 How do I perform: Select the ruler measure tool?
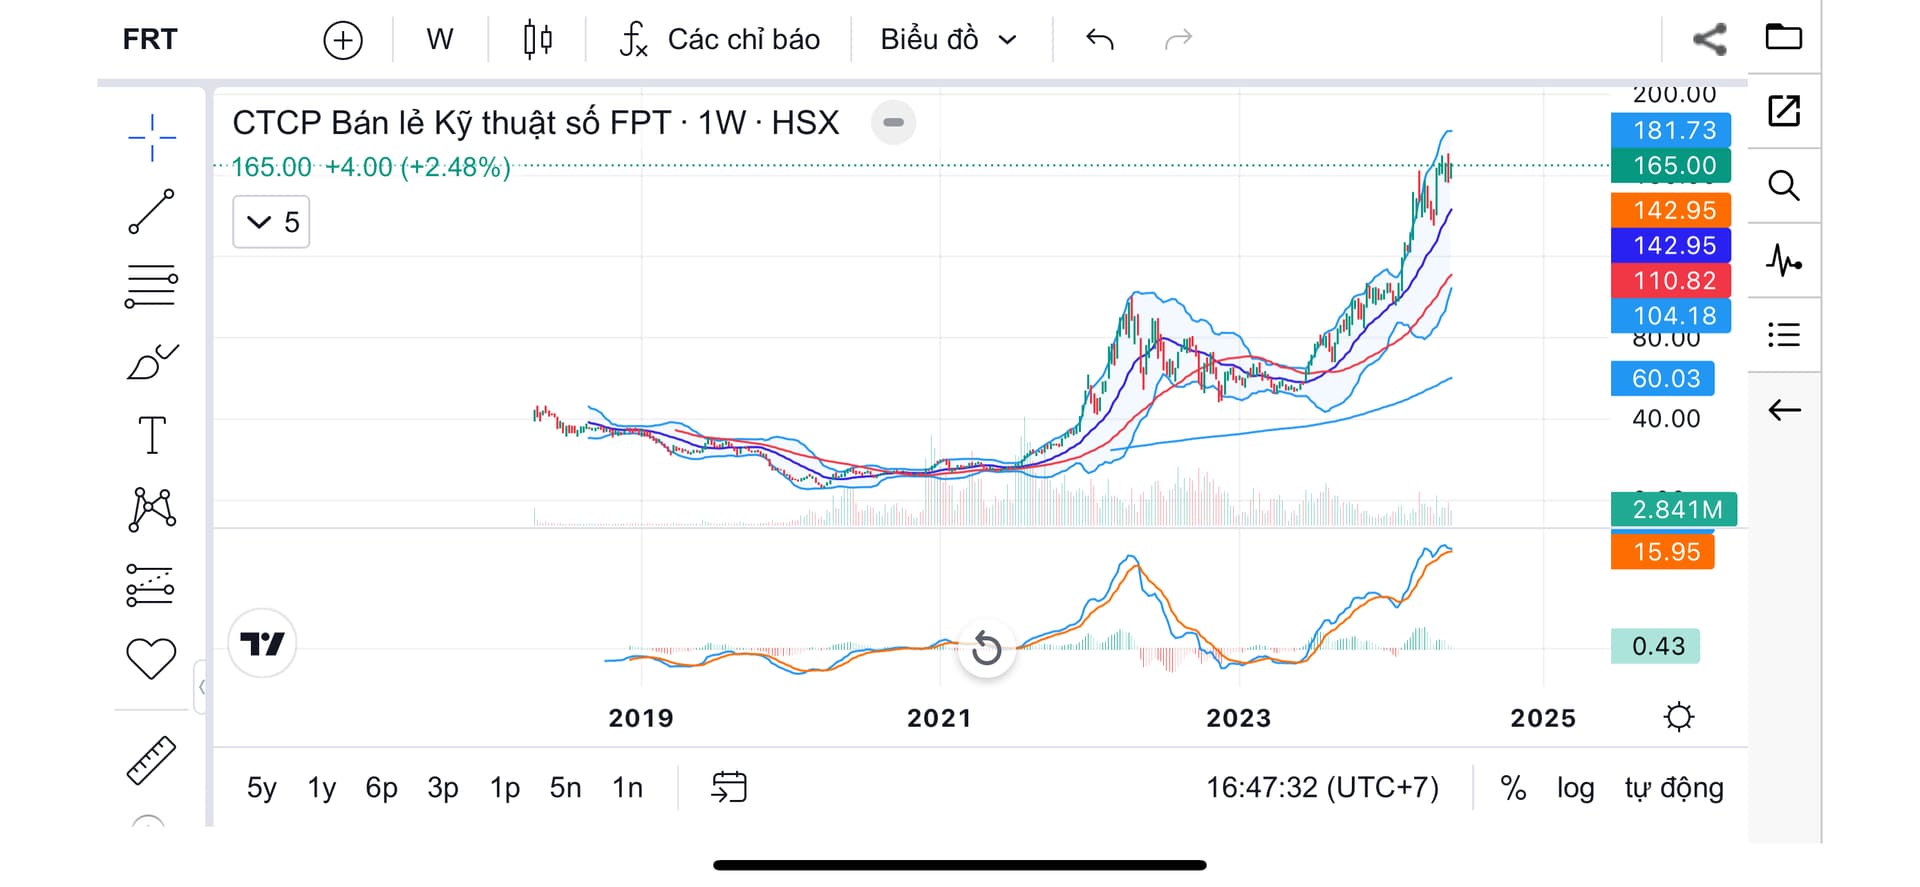coord(152,760)
